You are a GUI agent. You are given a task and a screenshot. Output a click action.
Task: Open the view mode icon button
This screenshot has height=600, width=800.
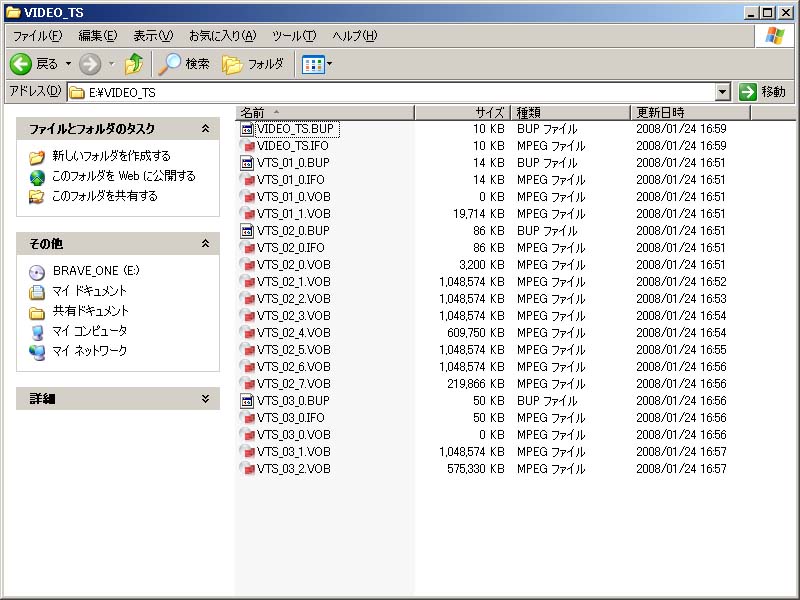click(x=313, y=64)
